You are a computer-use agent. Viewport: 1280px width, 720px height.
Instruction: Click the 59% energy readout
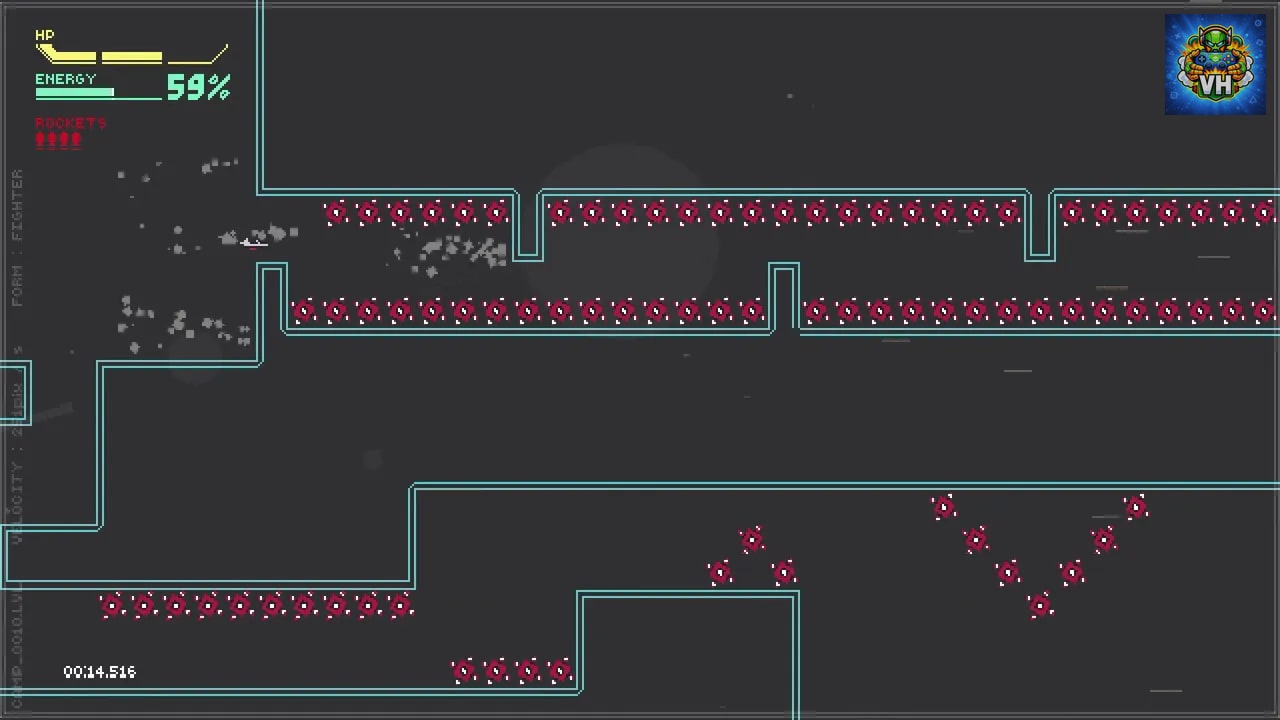[199, 87]
